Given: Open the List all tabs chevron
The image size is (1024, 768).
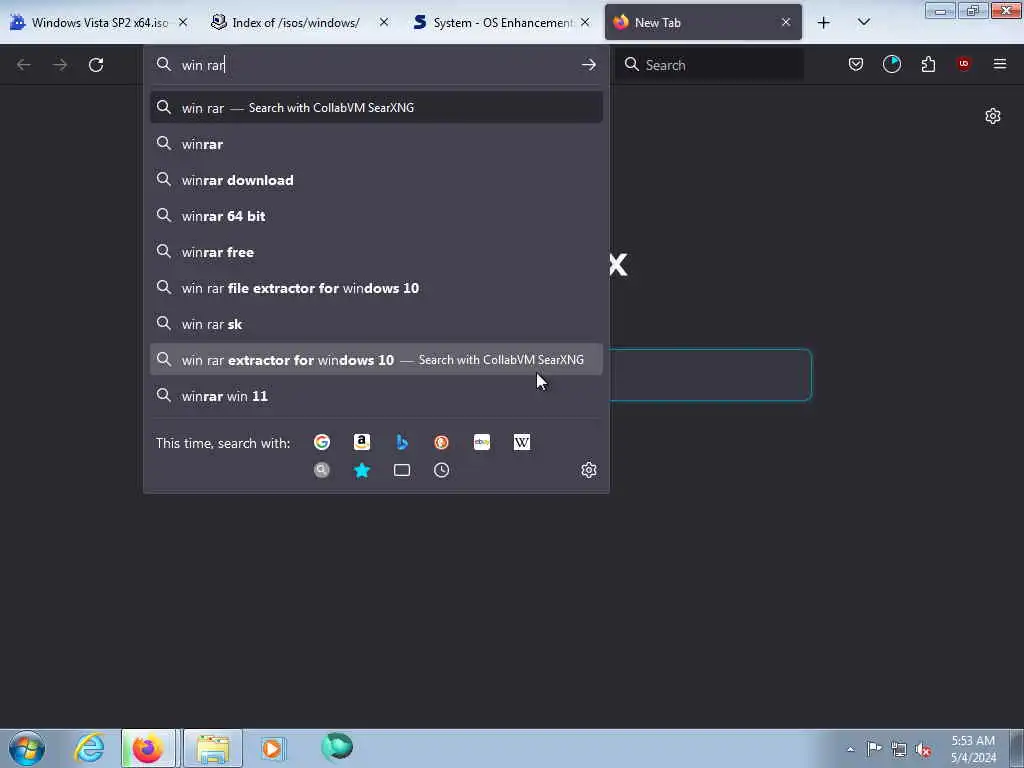Looking at the screenshot, I should [x=863, y=22].
